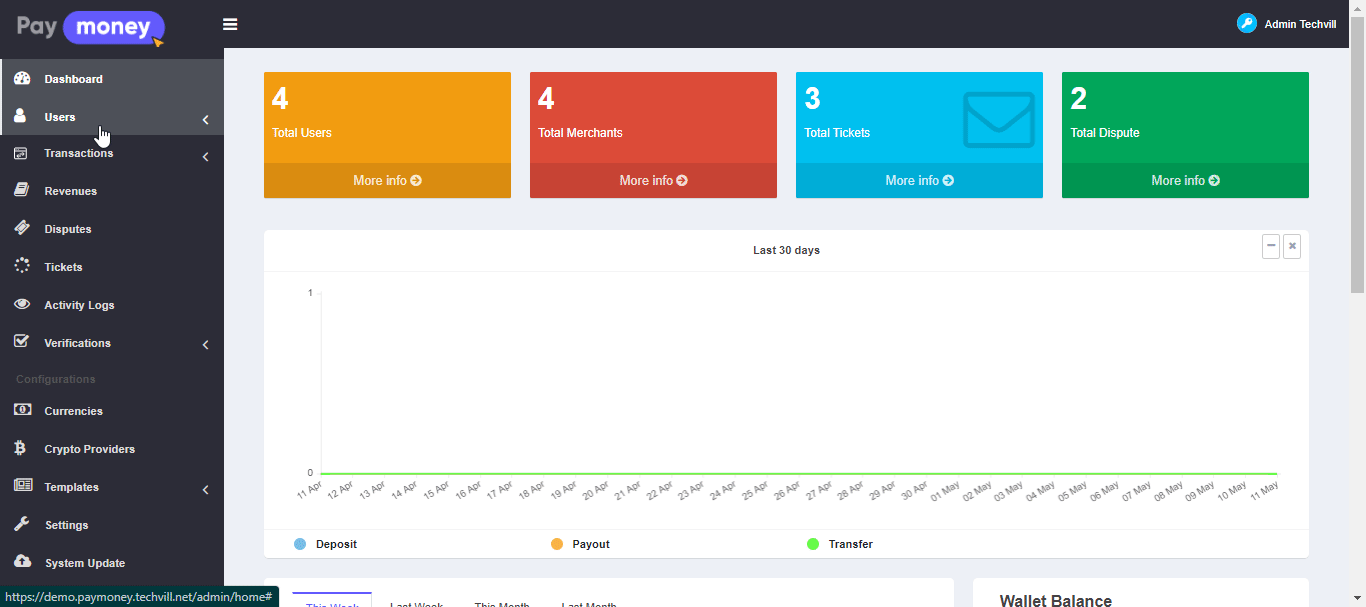Click the Admin Techvill profile avatar

pos(1246,24)
